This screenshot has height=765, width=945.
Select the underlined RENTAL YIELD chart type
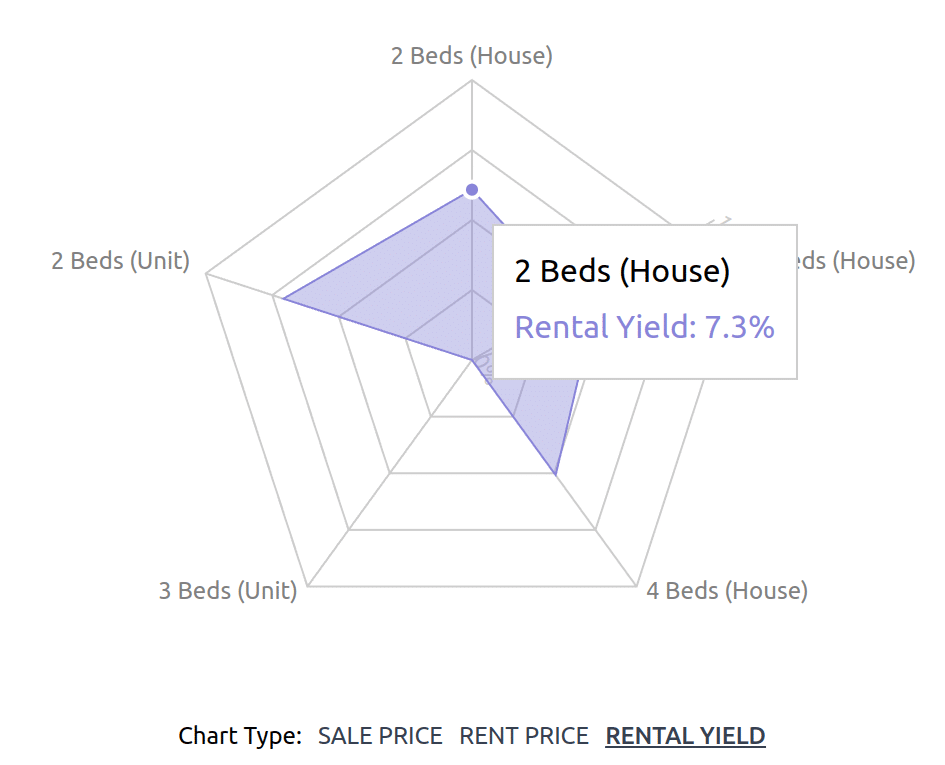[685, 735]
